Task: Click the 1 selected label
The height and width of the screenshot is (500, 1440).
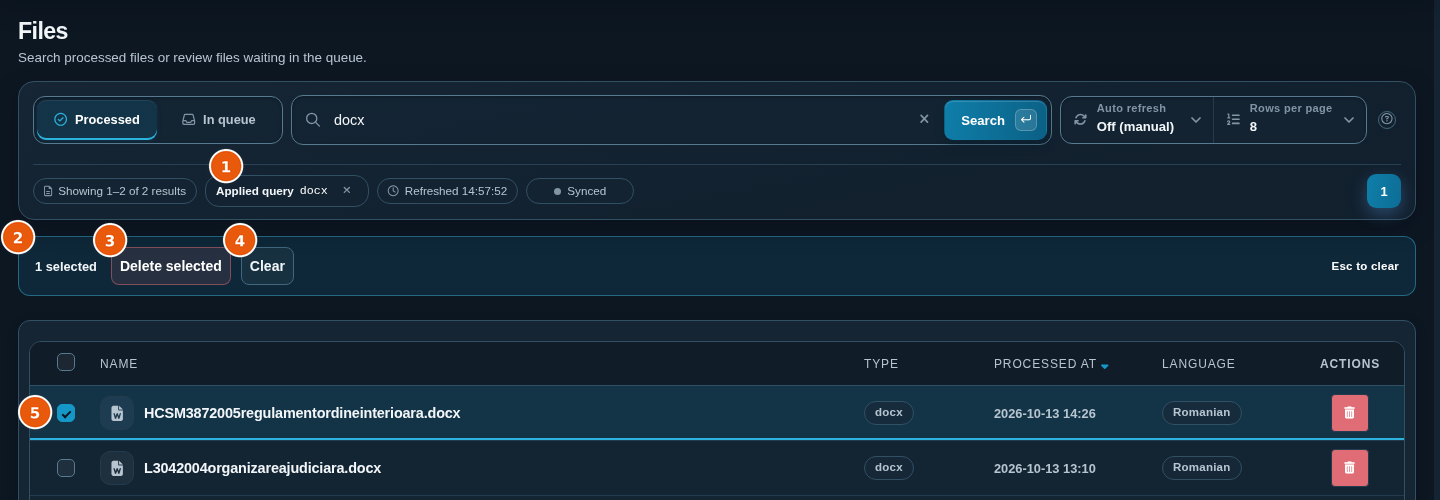Action: click(66, 267)
